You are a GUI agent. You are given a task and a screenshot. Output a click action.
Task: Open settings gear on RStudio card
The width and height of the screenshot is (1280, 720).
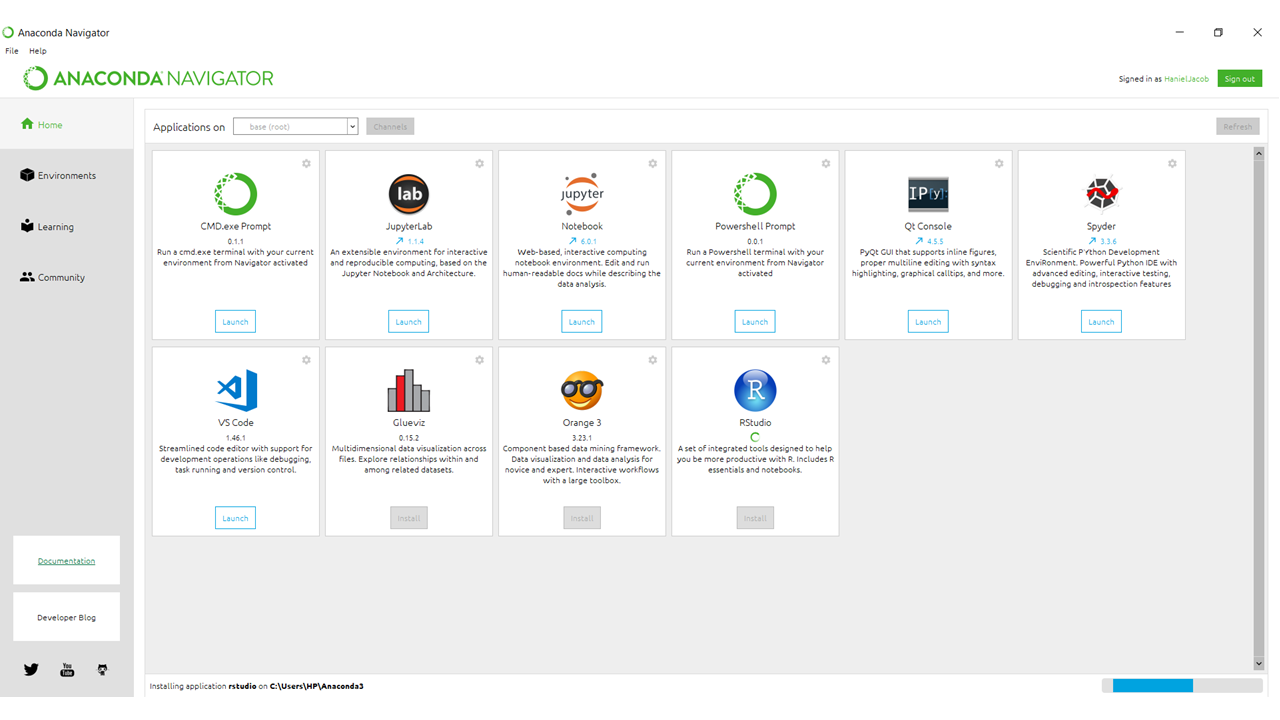(825, 360)
